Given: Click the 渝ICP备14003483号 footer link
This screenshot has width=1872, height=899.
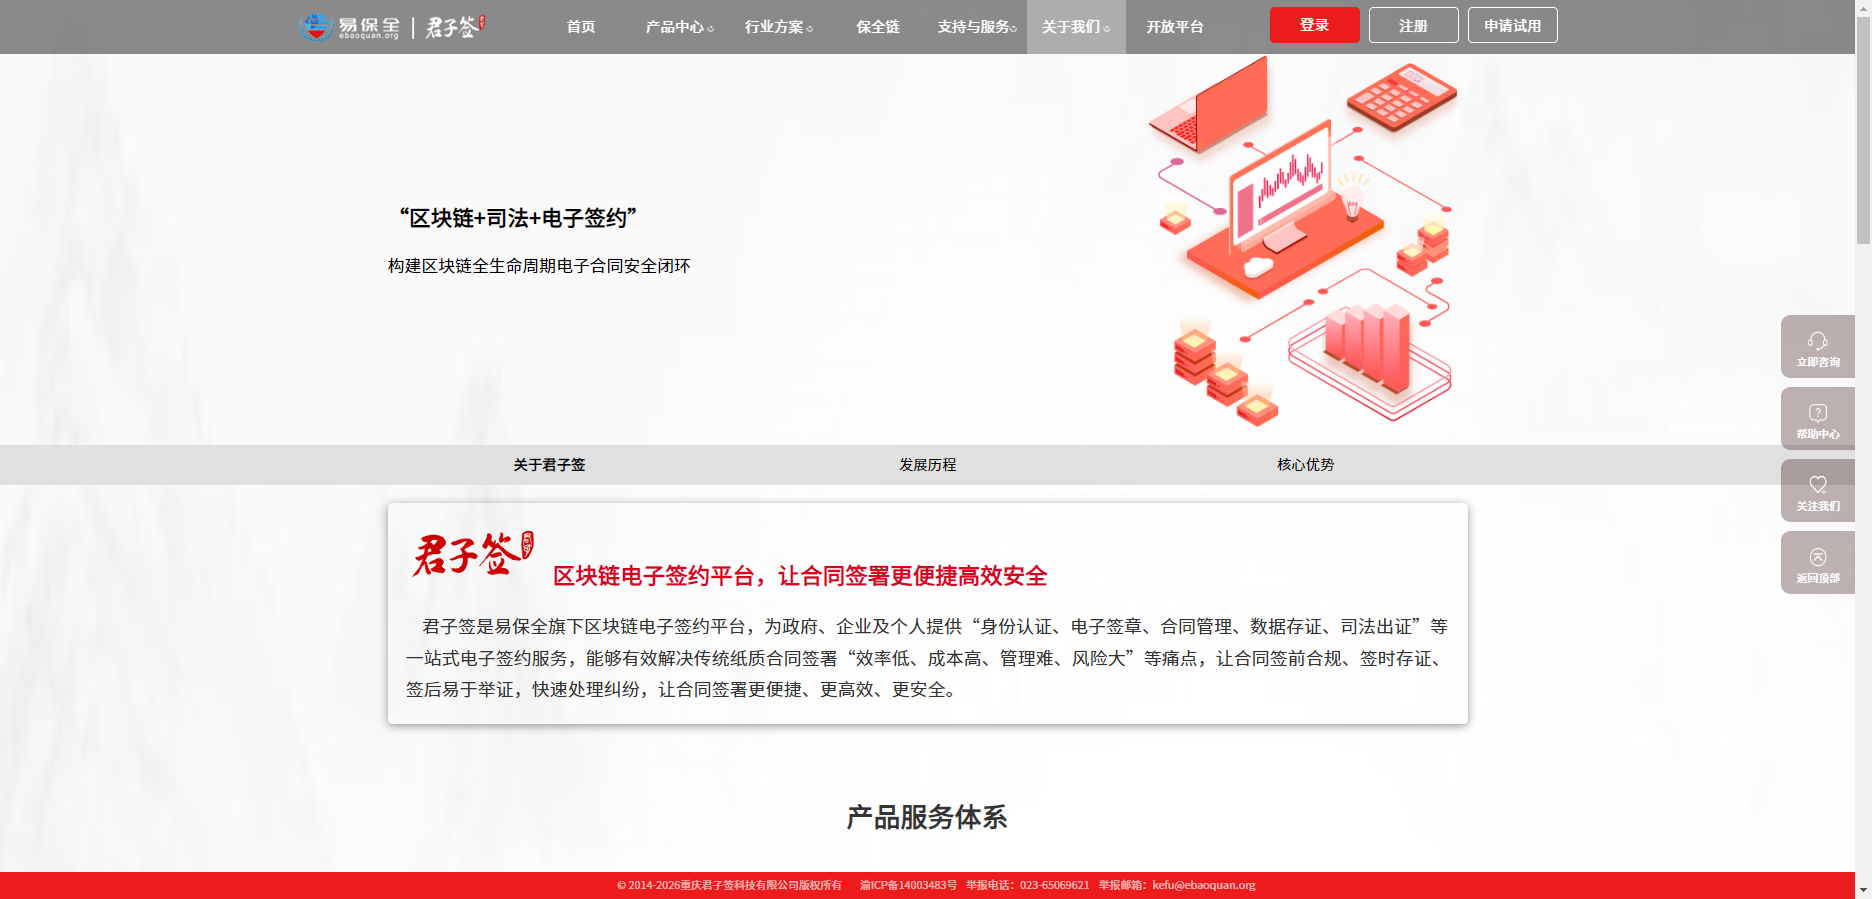Looking at the screenshot, I should pos(908,885).
